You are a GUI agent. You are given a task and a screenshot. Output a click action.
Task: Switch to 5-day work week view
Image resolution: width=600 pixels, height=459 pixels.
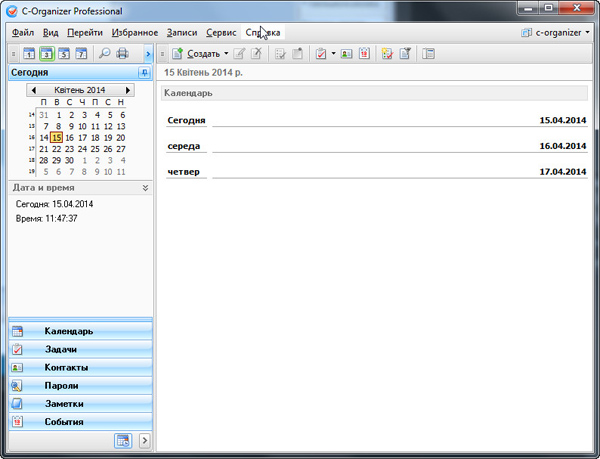tap(63, 53)
